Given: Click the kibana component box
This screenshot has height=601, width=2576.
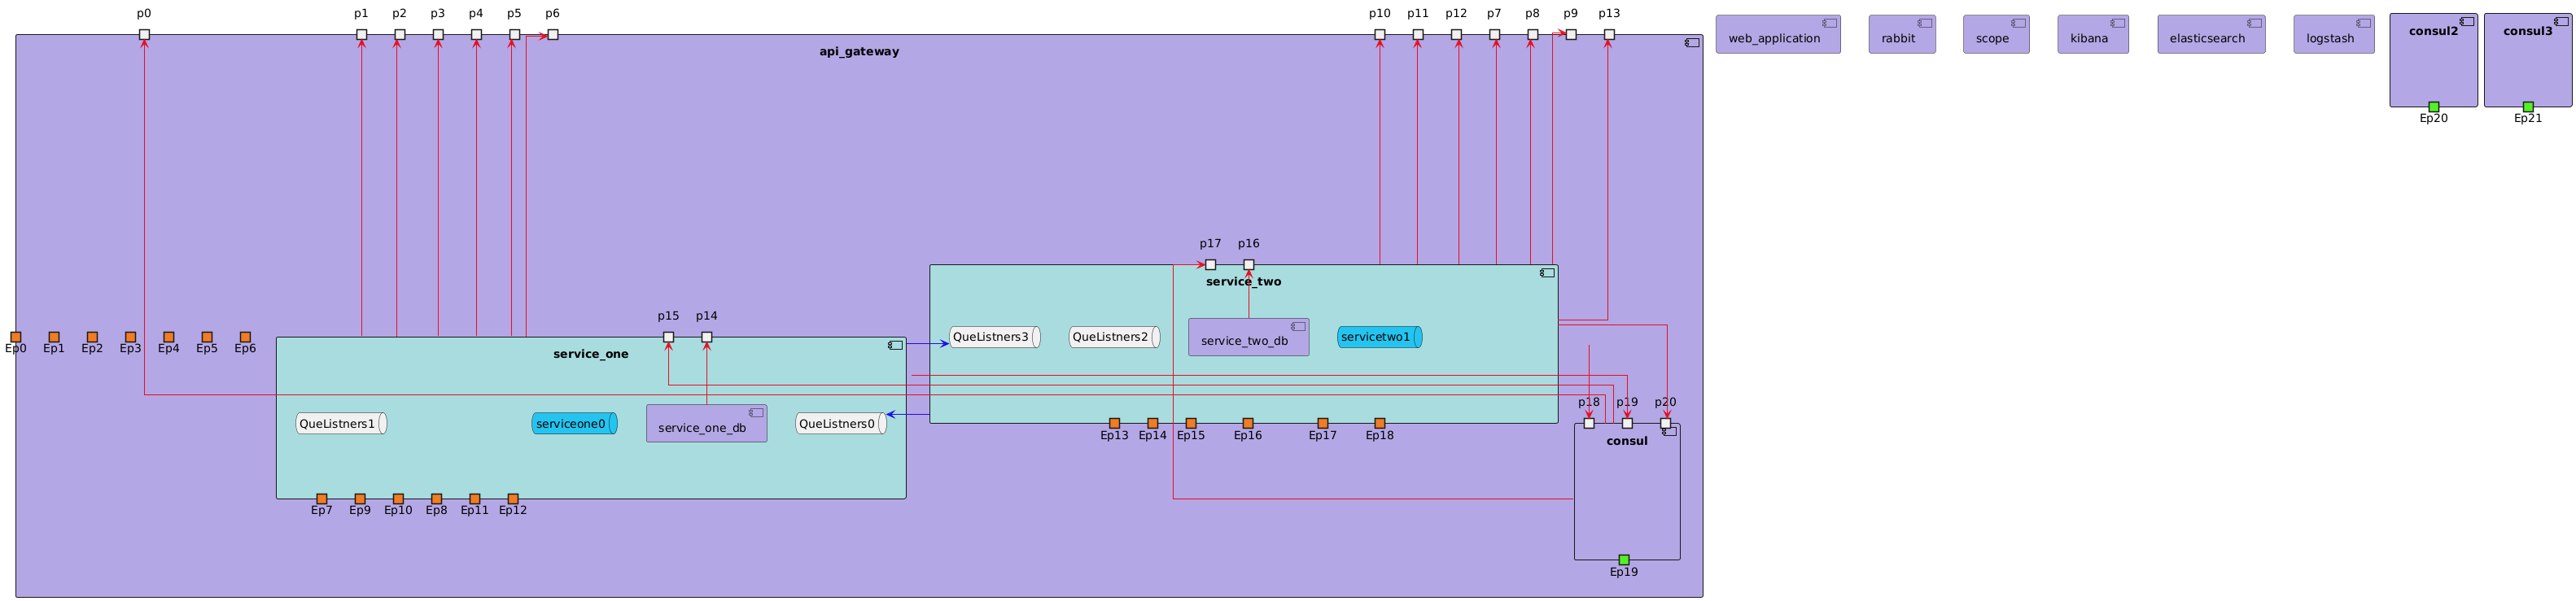Looking at the screenshot, I should pos(2092,35).
